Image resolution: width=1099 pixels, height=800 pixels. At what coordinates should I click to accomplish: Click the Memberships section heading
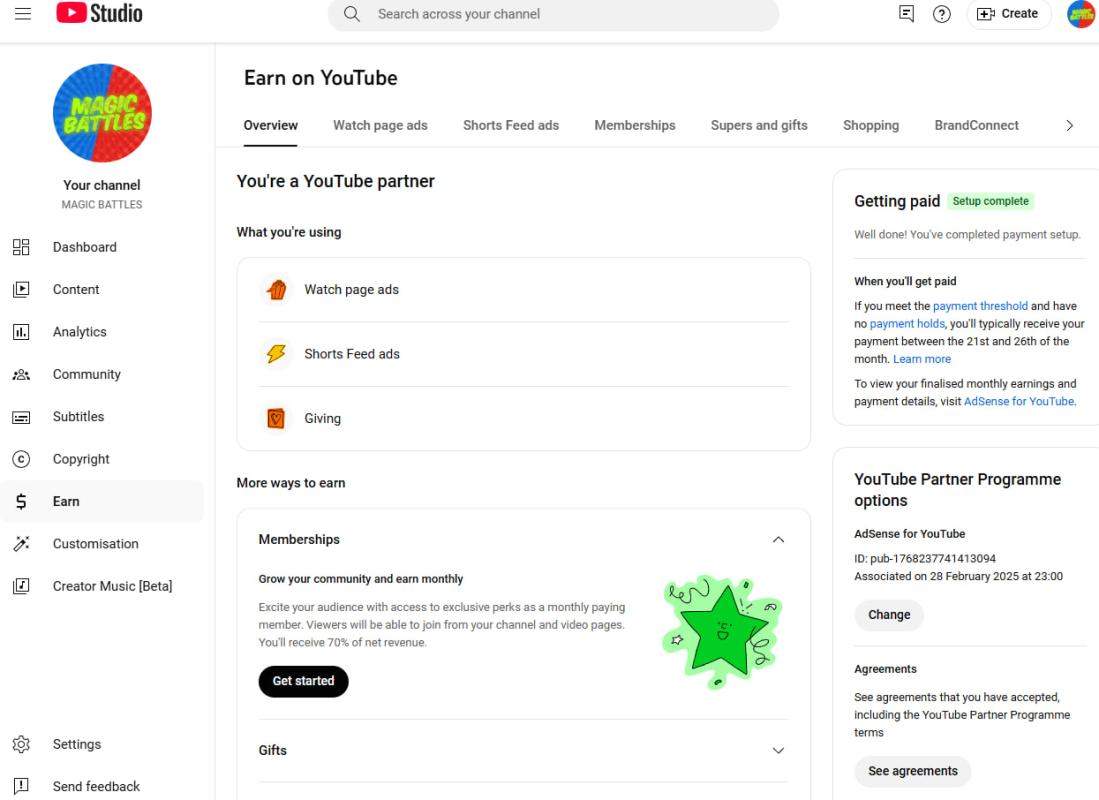[x=299, y=539]
